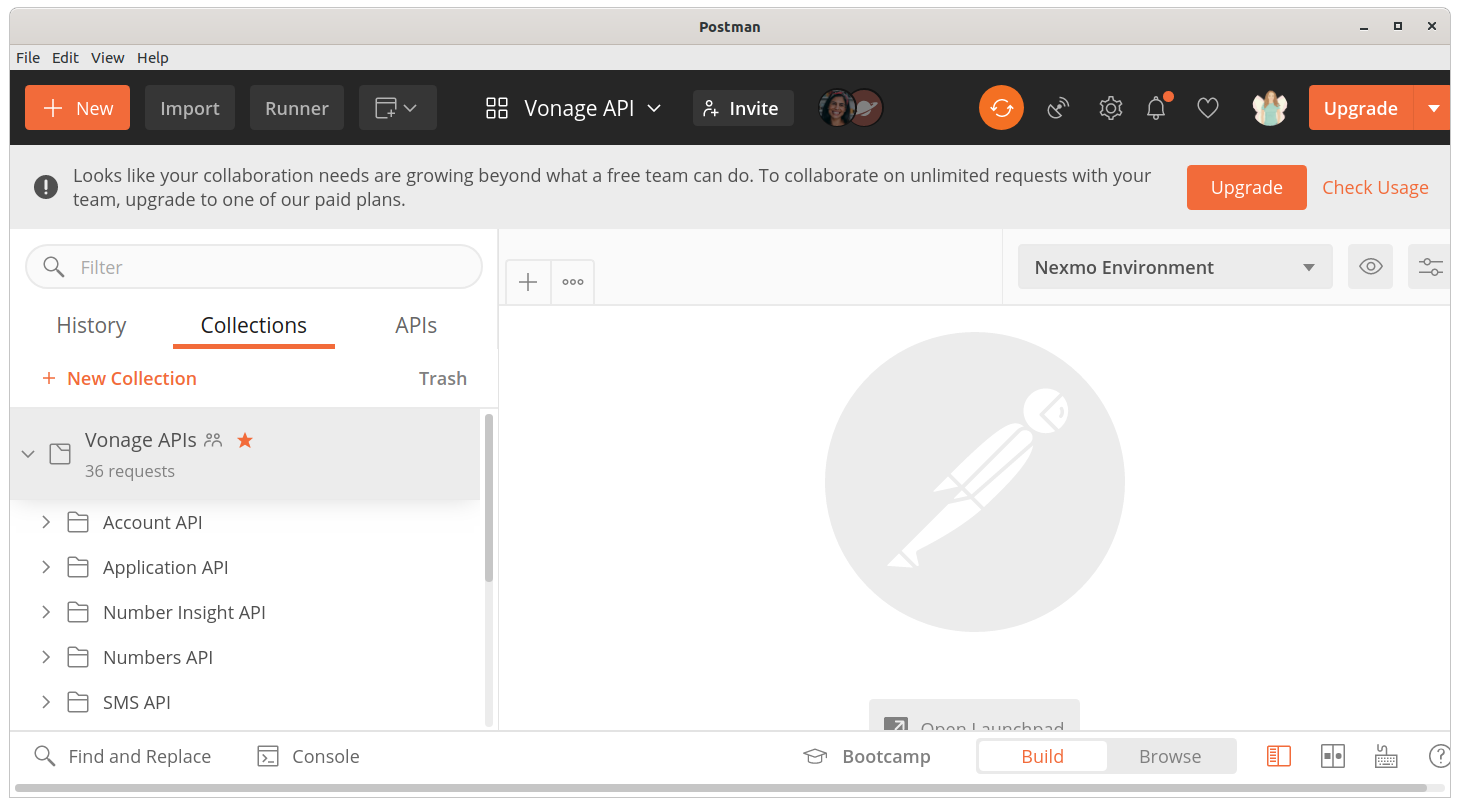
Task: Open the Console panel
Action: coord(308,756)
